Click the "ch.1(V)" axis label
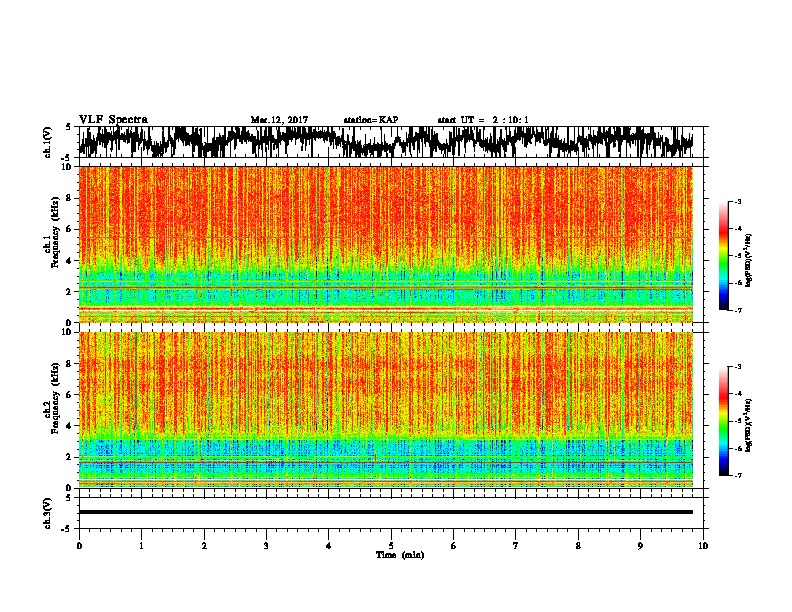This screenshot has width=792, height=612. pyautogui.click(x=48, y=142)
